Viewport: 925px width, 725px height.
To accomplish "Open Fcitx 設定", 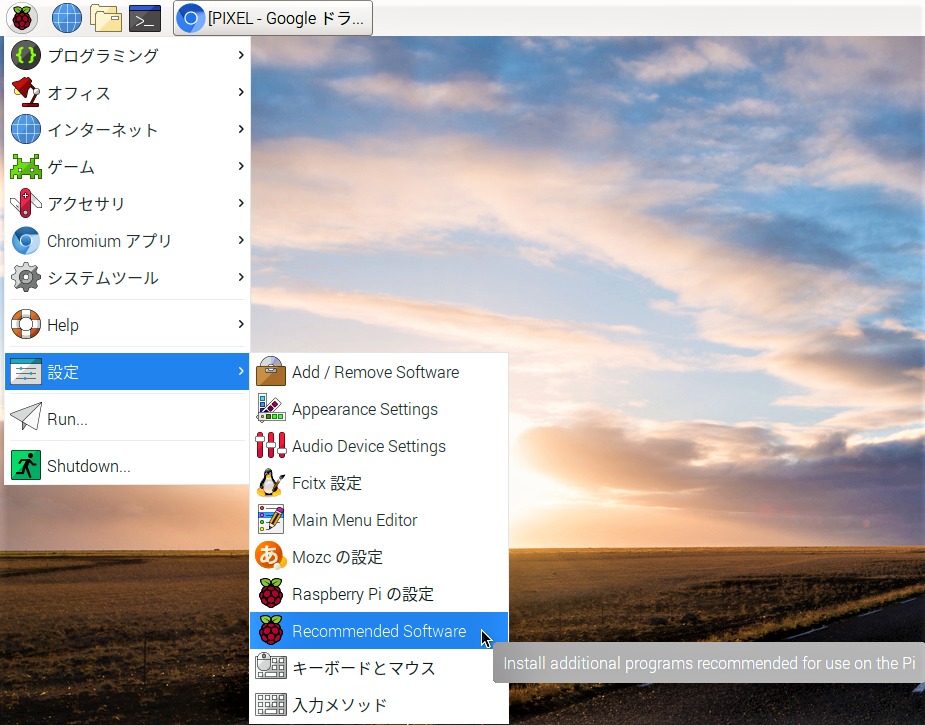I will pos(379,483).
